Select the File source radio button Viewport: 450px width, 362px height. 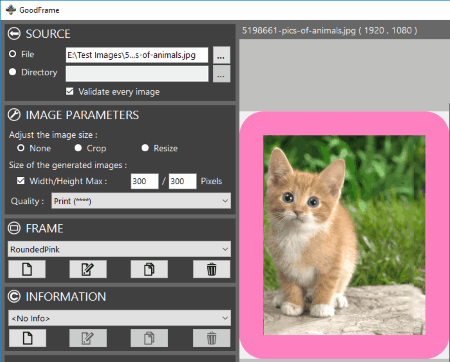[13, 54]
